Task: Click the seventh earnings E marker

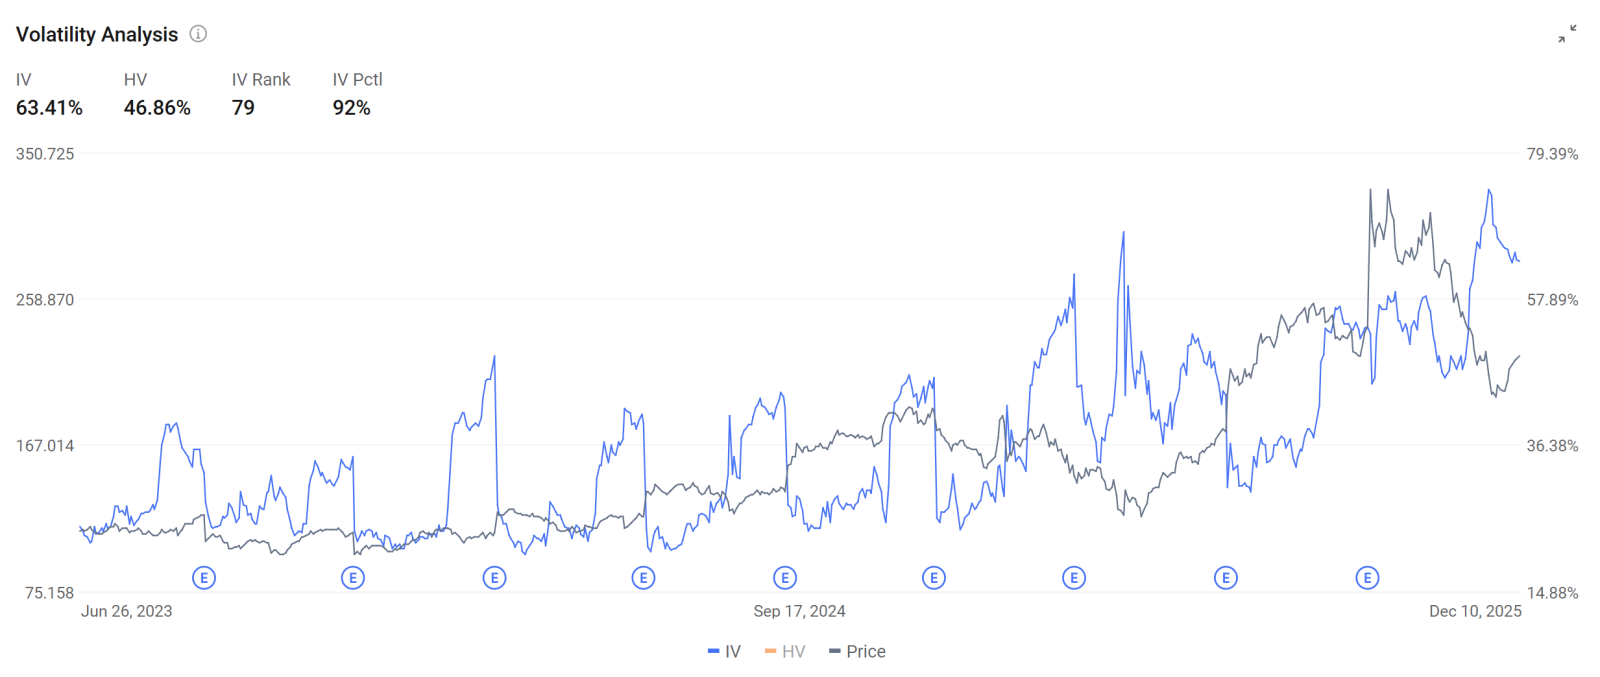Action: tap(1074, 578)
